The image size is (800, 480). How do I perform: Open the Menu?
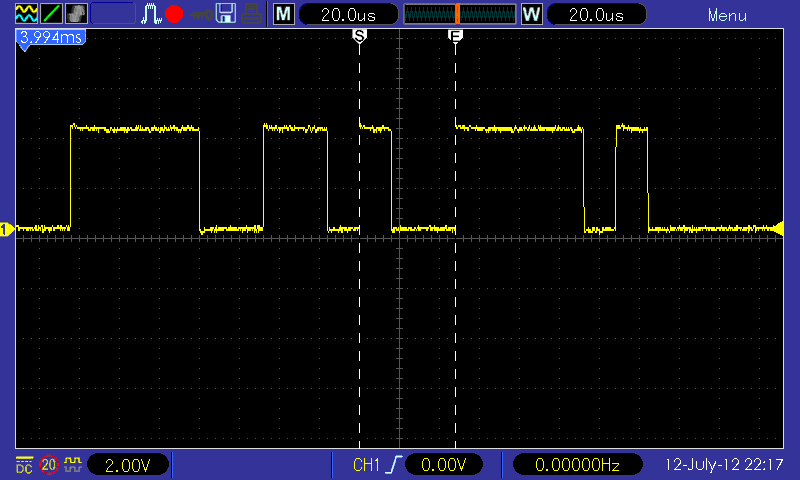(727, 15)
